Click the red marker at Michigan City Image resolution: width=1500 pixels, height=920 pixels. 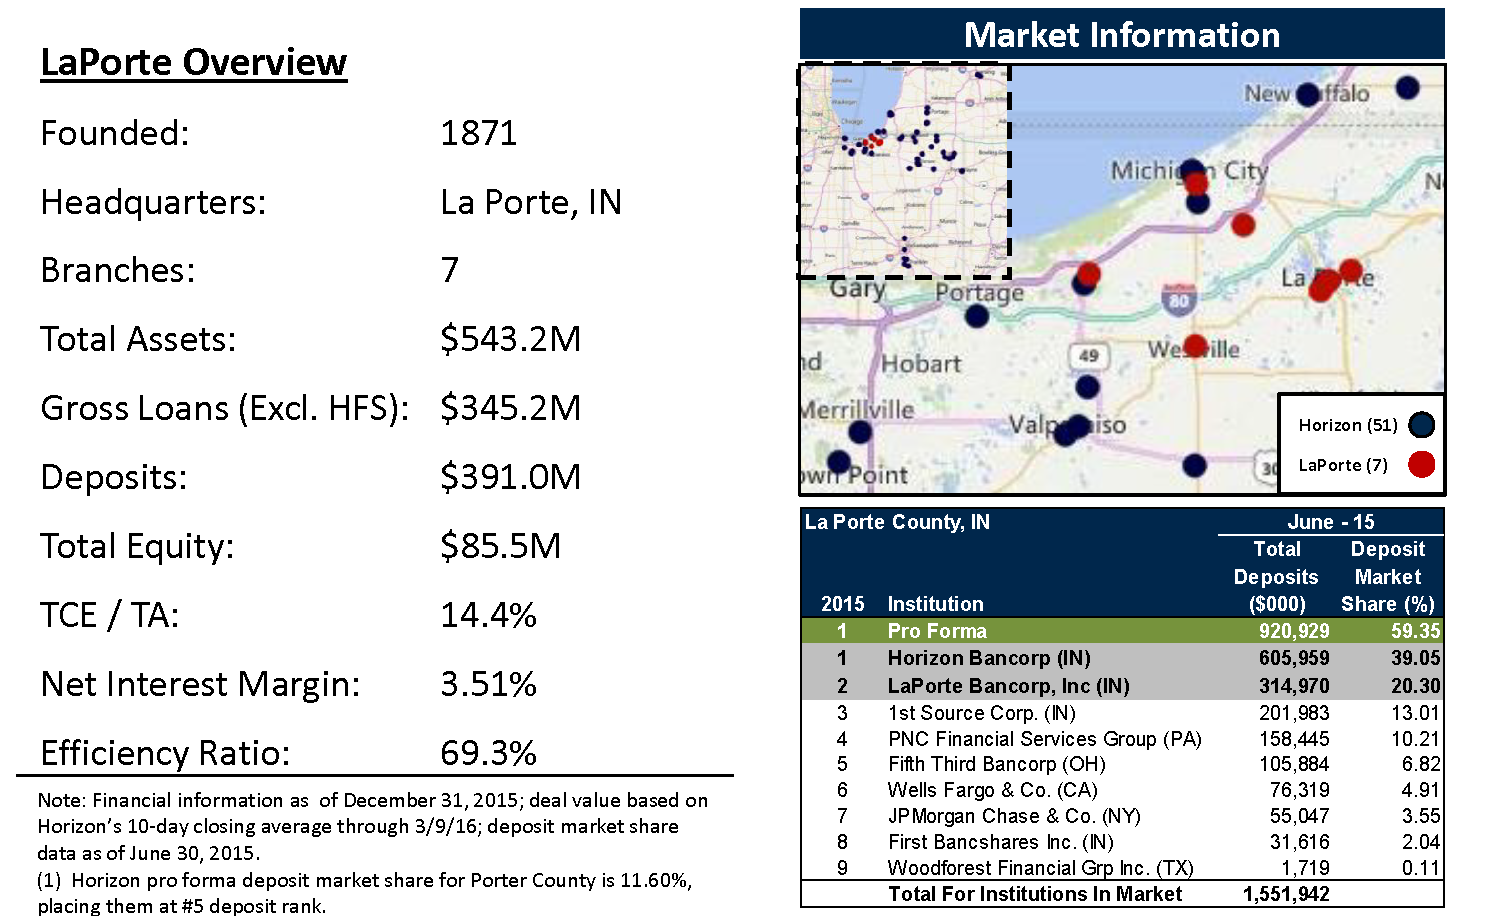click(x=1197, y=183)
